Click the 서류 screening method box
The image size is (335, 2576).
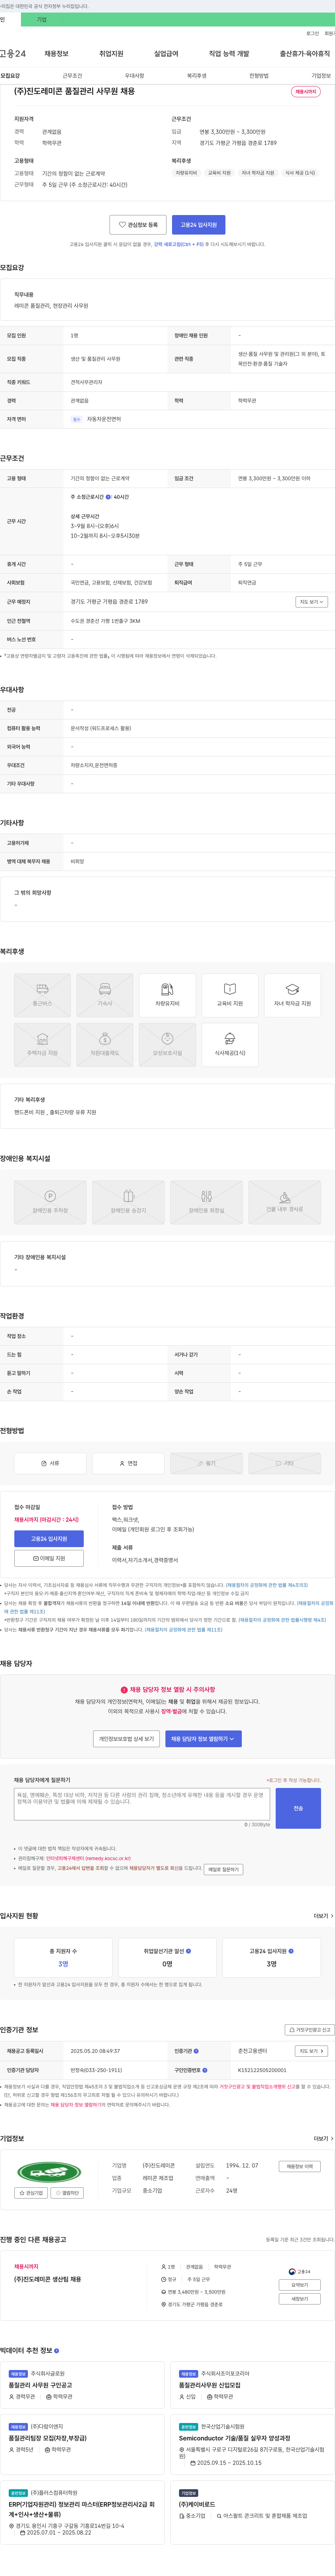(50, 1463)
